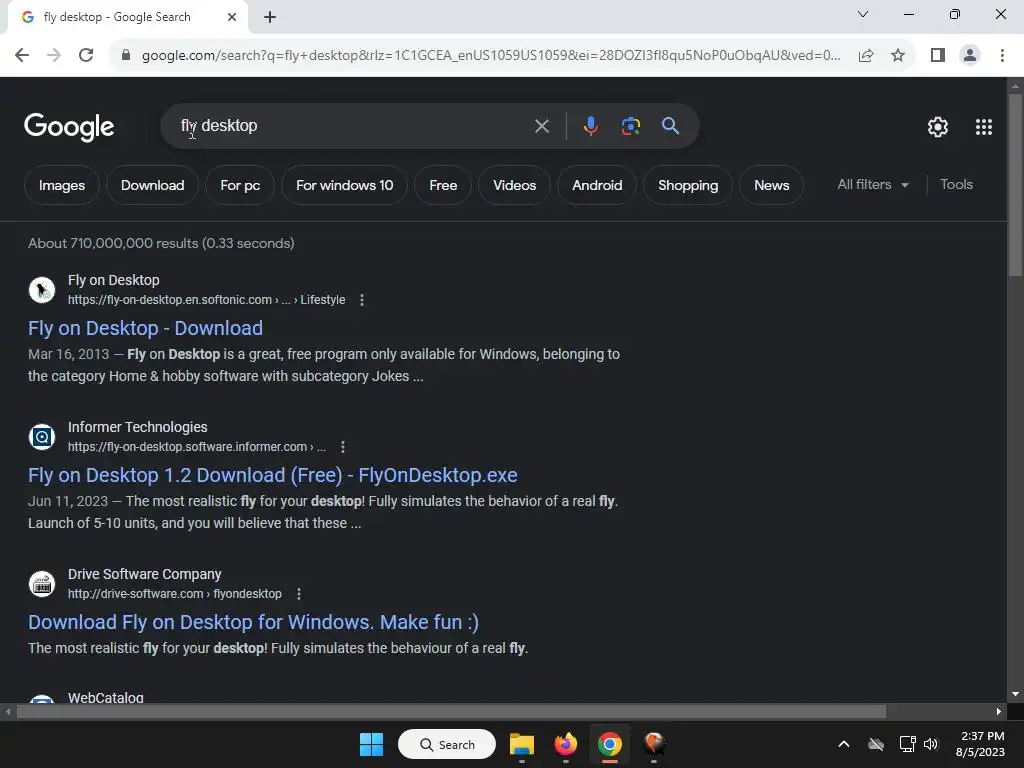1024x768 pixels.
Task: Select the Download filter chip
Action: tap(152, 185)
